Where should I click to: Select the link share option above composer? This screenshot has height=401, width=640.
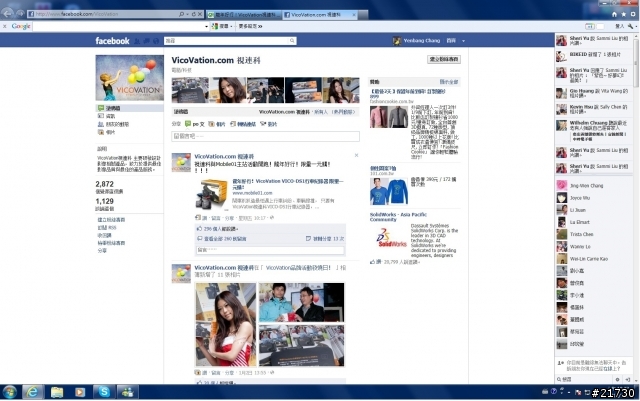243,124
